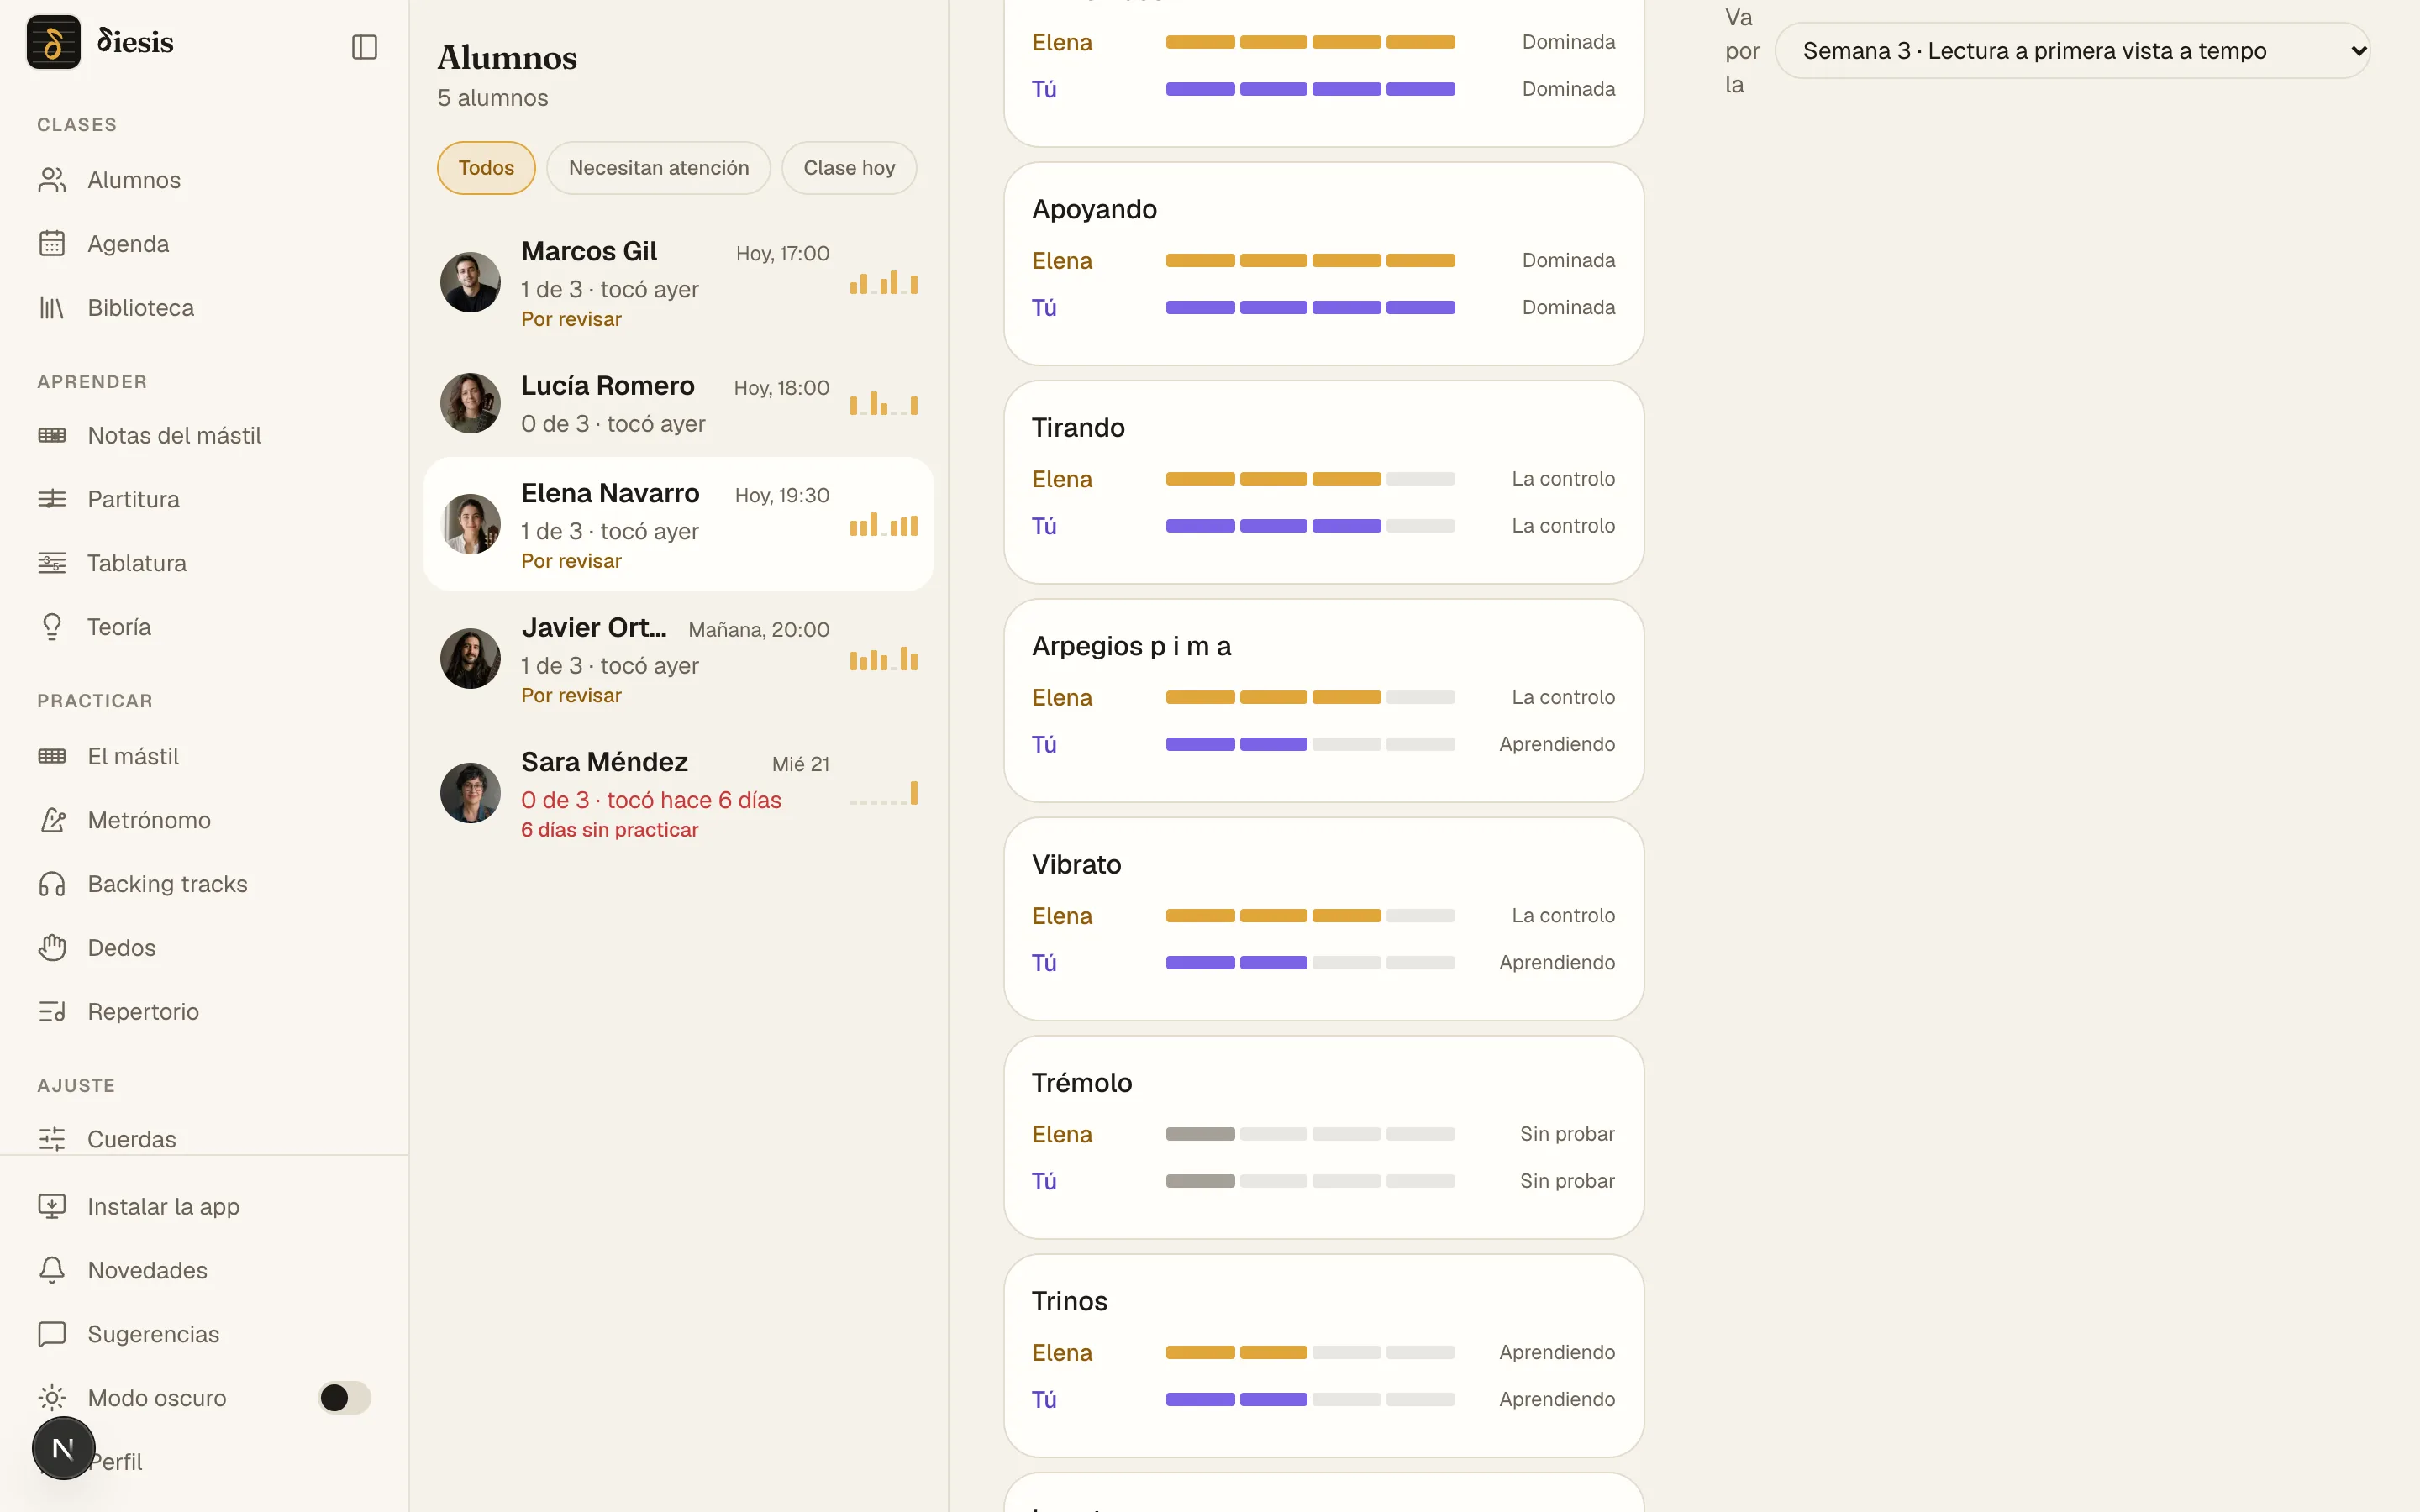Open the Diesis logo home
Viewport: 2420px width, 1512px height.
[100, 42]
